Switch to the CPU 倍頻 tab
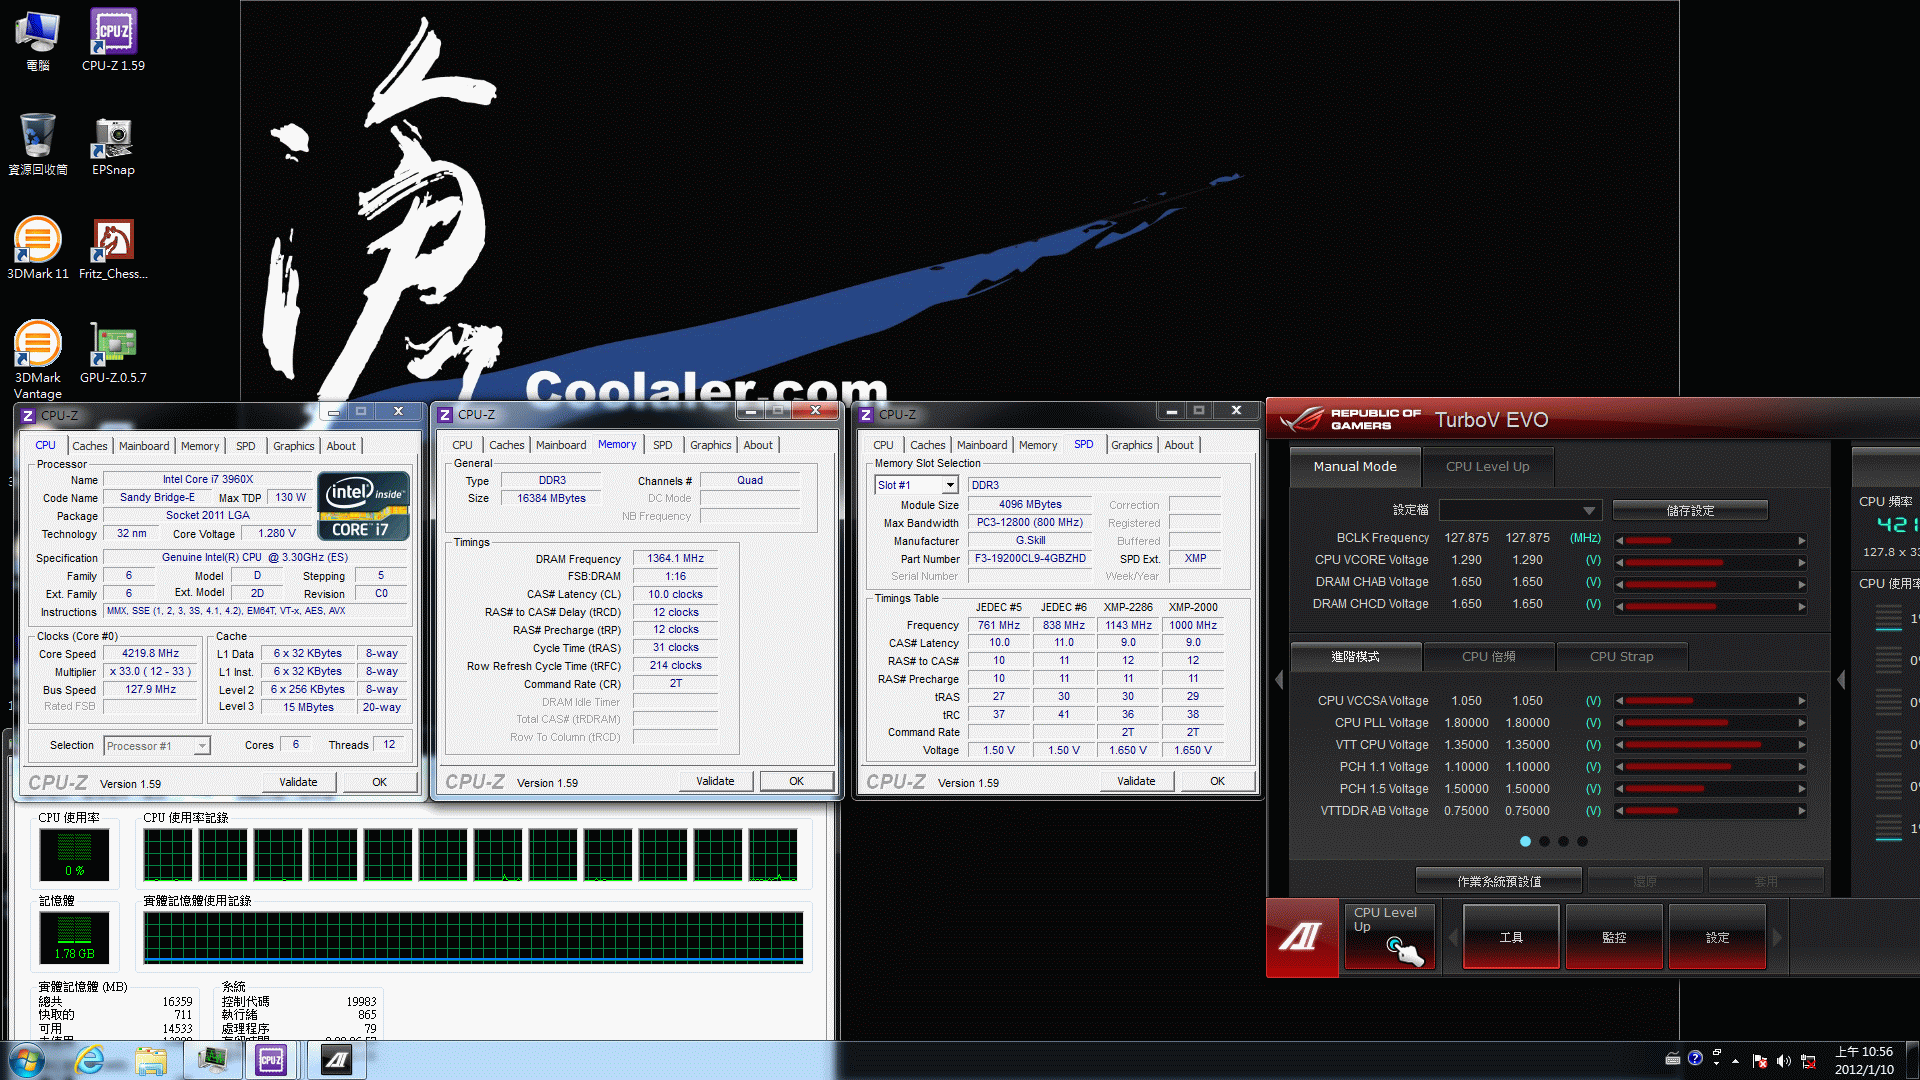1920x1080 pixels. coord(1488,657)
